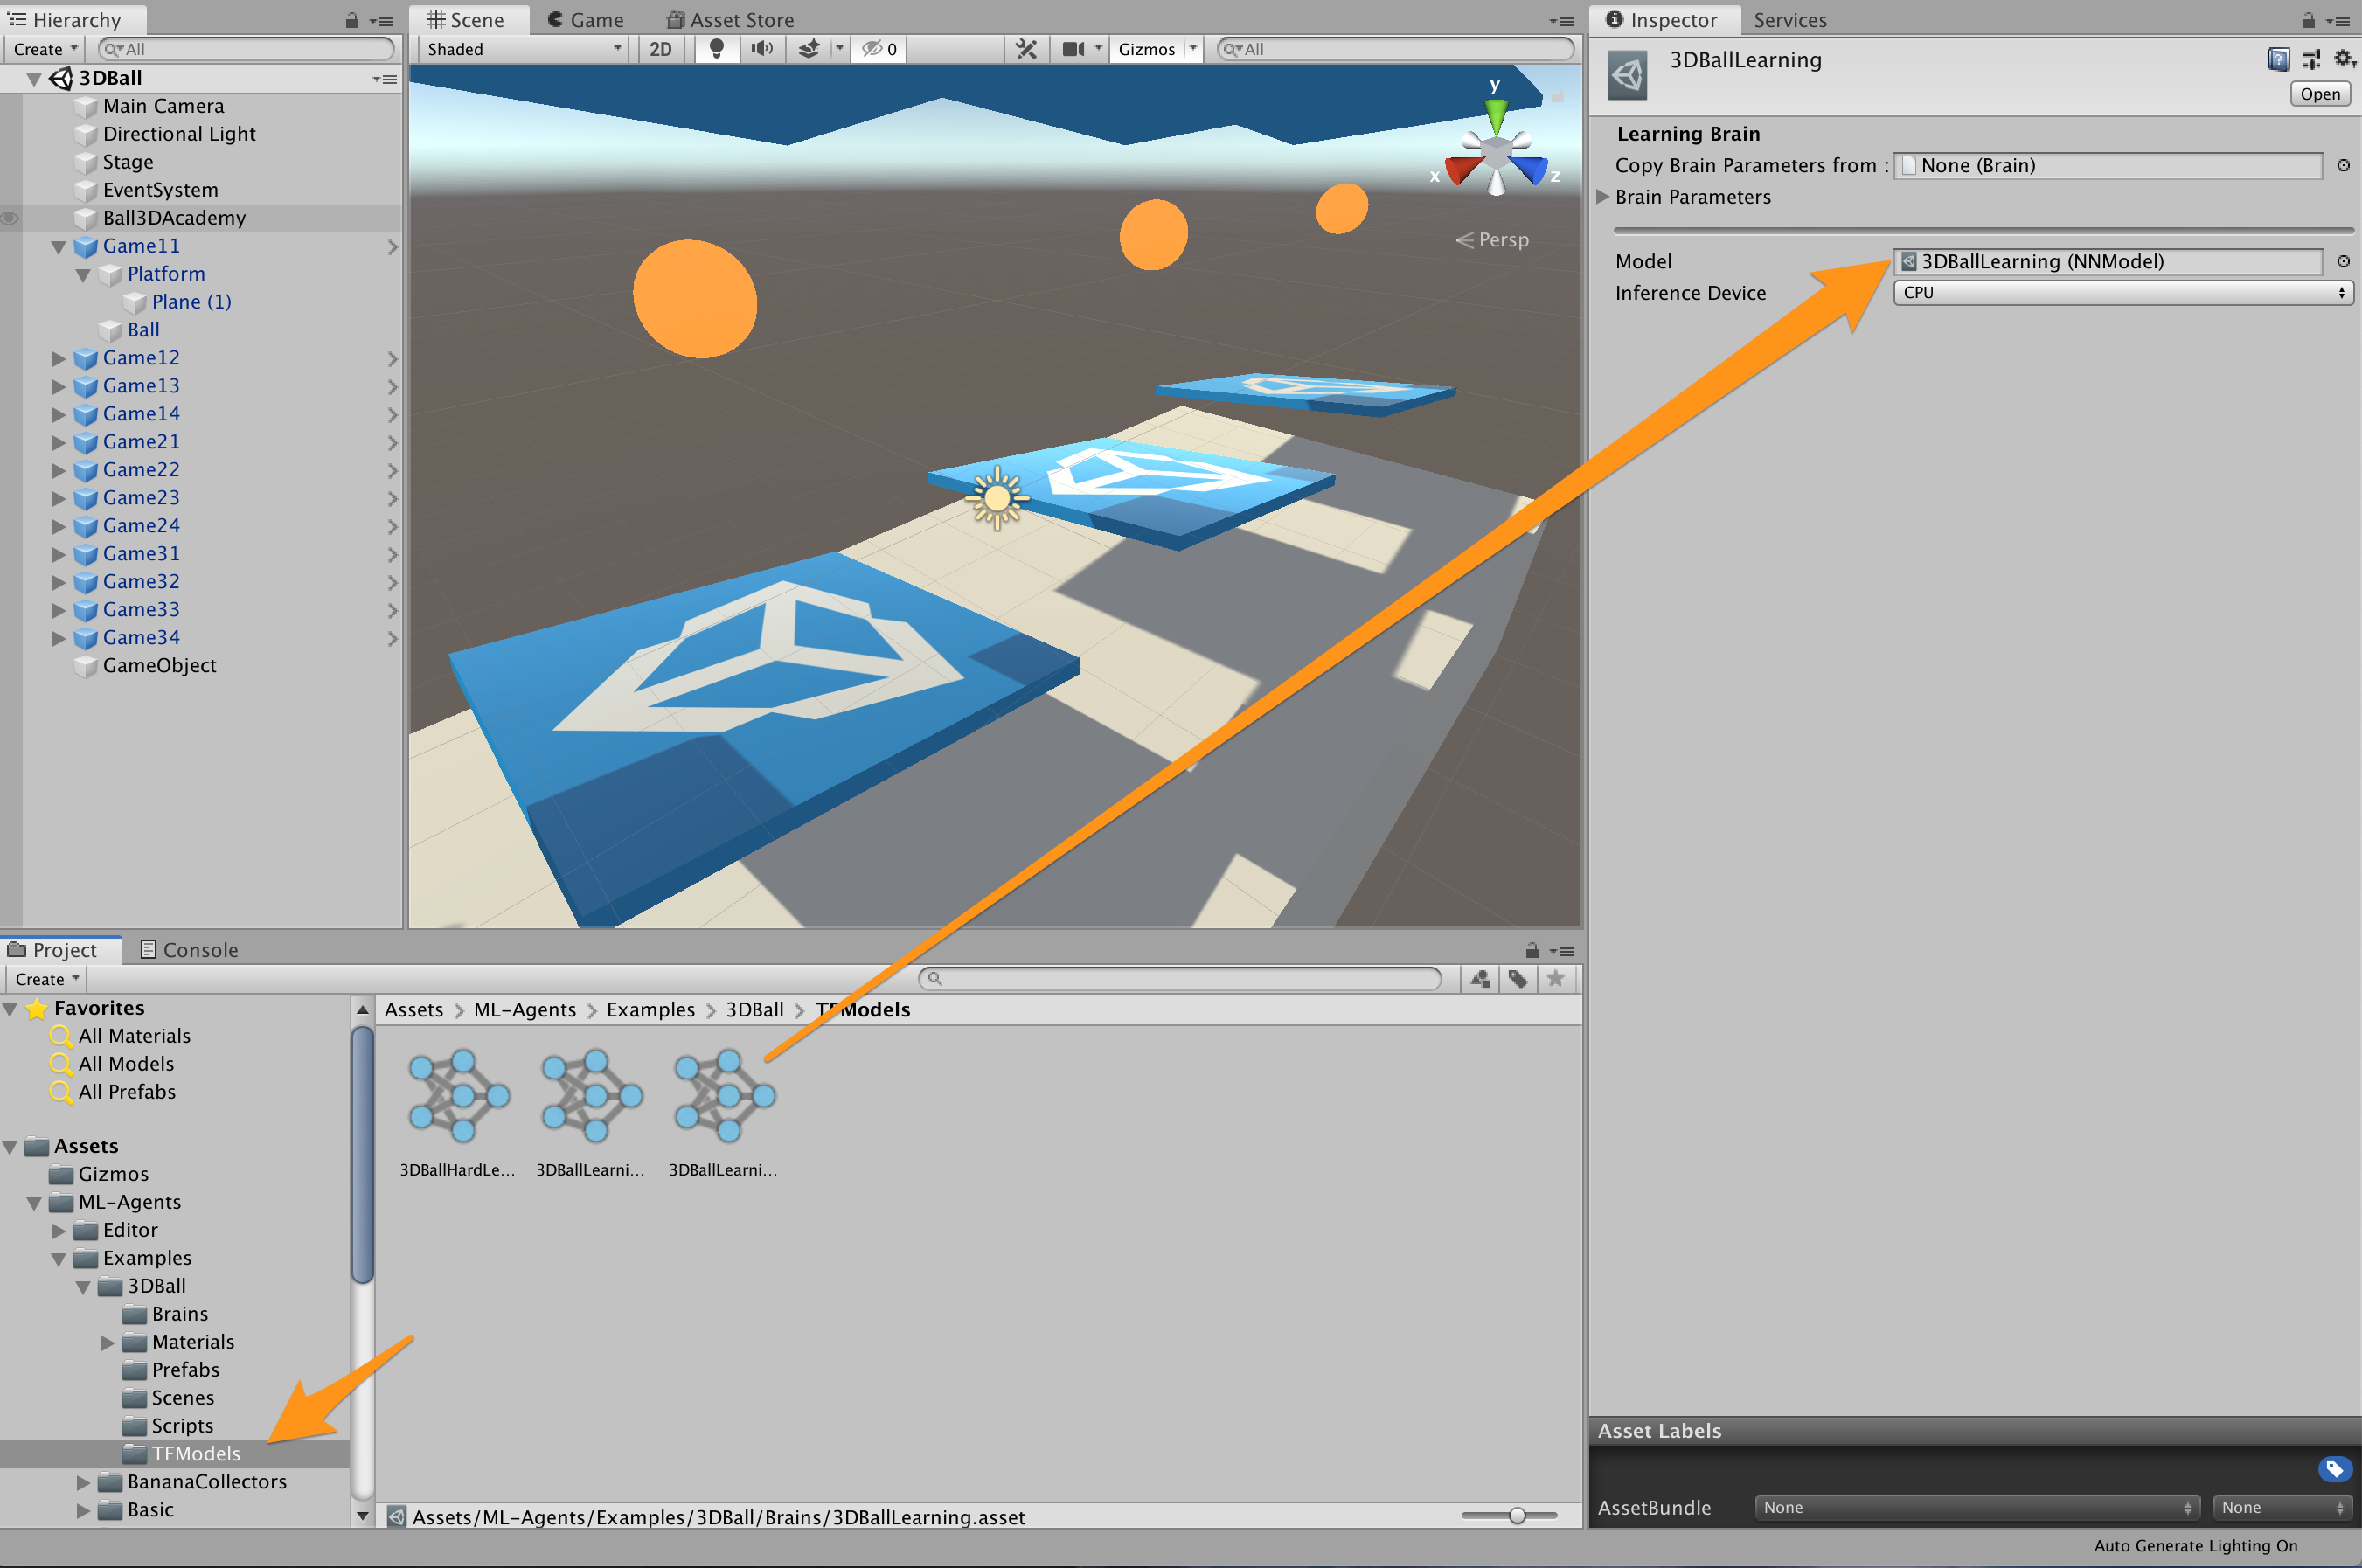This screenshot has width=2362, height=1568.
Task: Switch to the Game tab
Action: 586,20
